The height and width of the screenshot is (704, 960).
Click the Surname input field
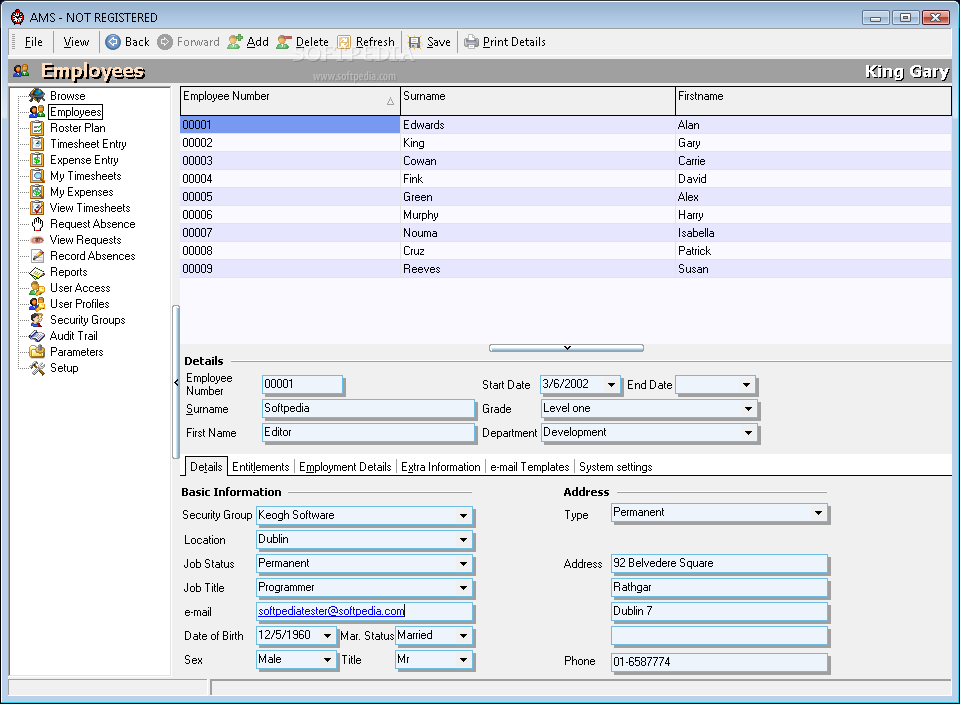coord(368,408)
